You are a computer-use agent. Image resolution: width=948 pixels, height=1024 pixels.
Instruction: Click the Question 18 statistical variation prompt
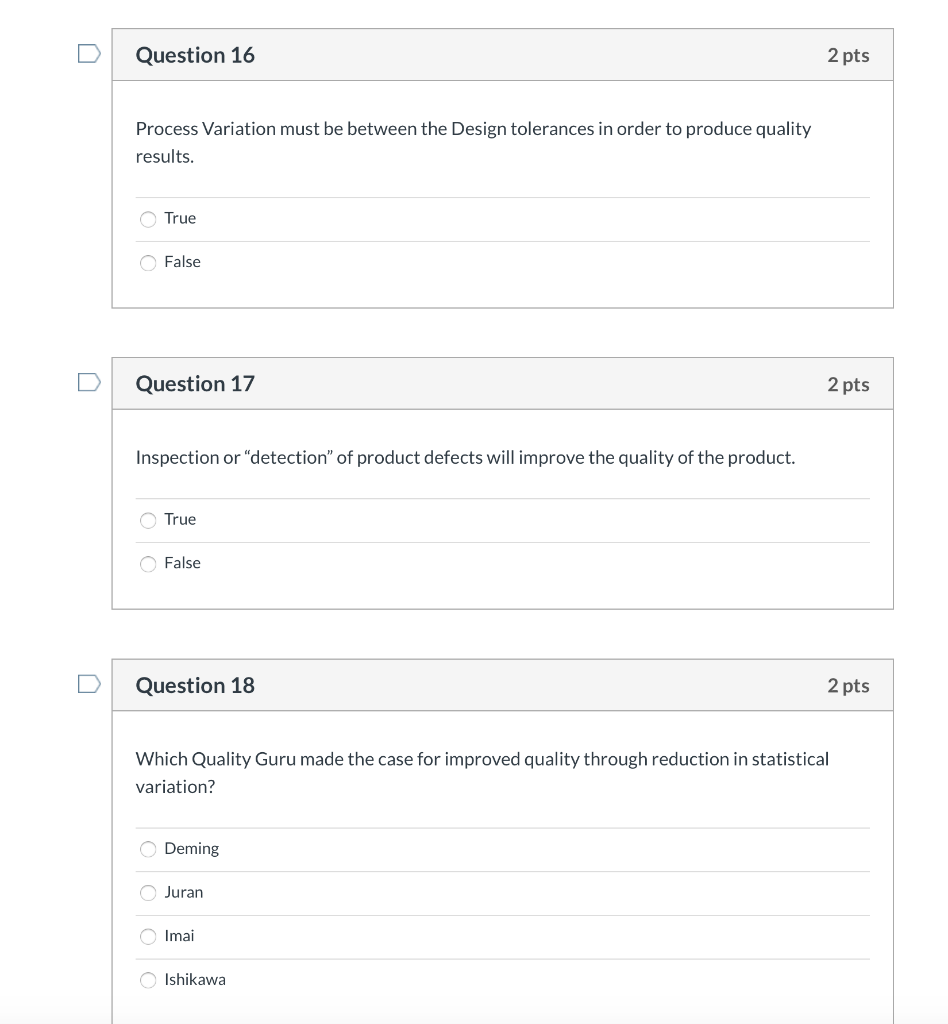(482, 772)
